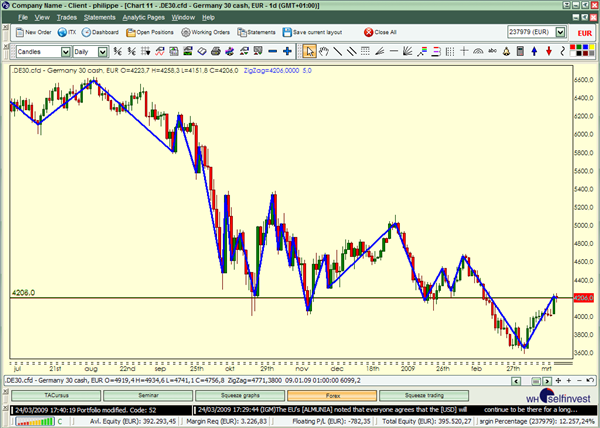The width and height of the screenshot is (600, 428).
Task: Click Save current layout
Action: 312,32
